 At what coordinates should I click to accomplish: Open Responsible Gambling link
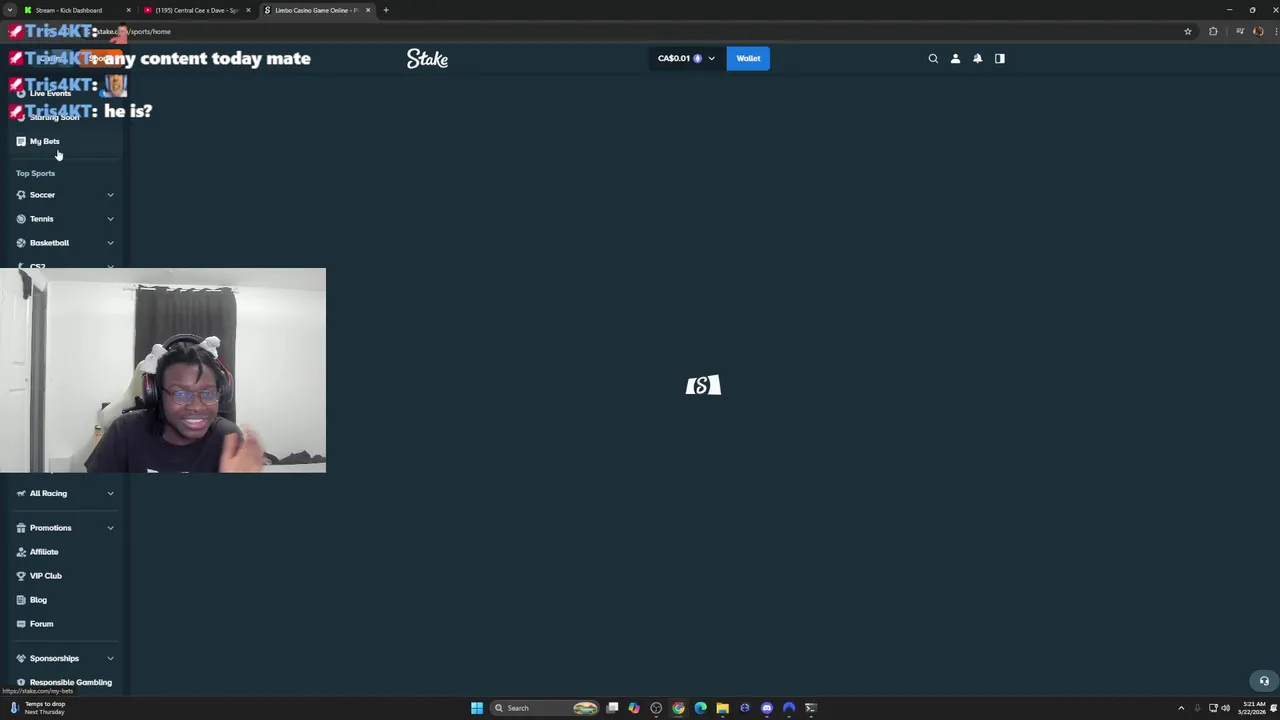pyautogui.click(x=70, y=682)
